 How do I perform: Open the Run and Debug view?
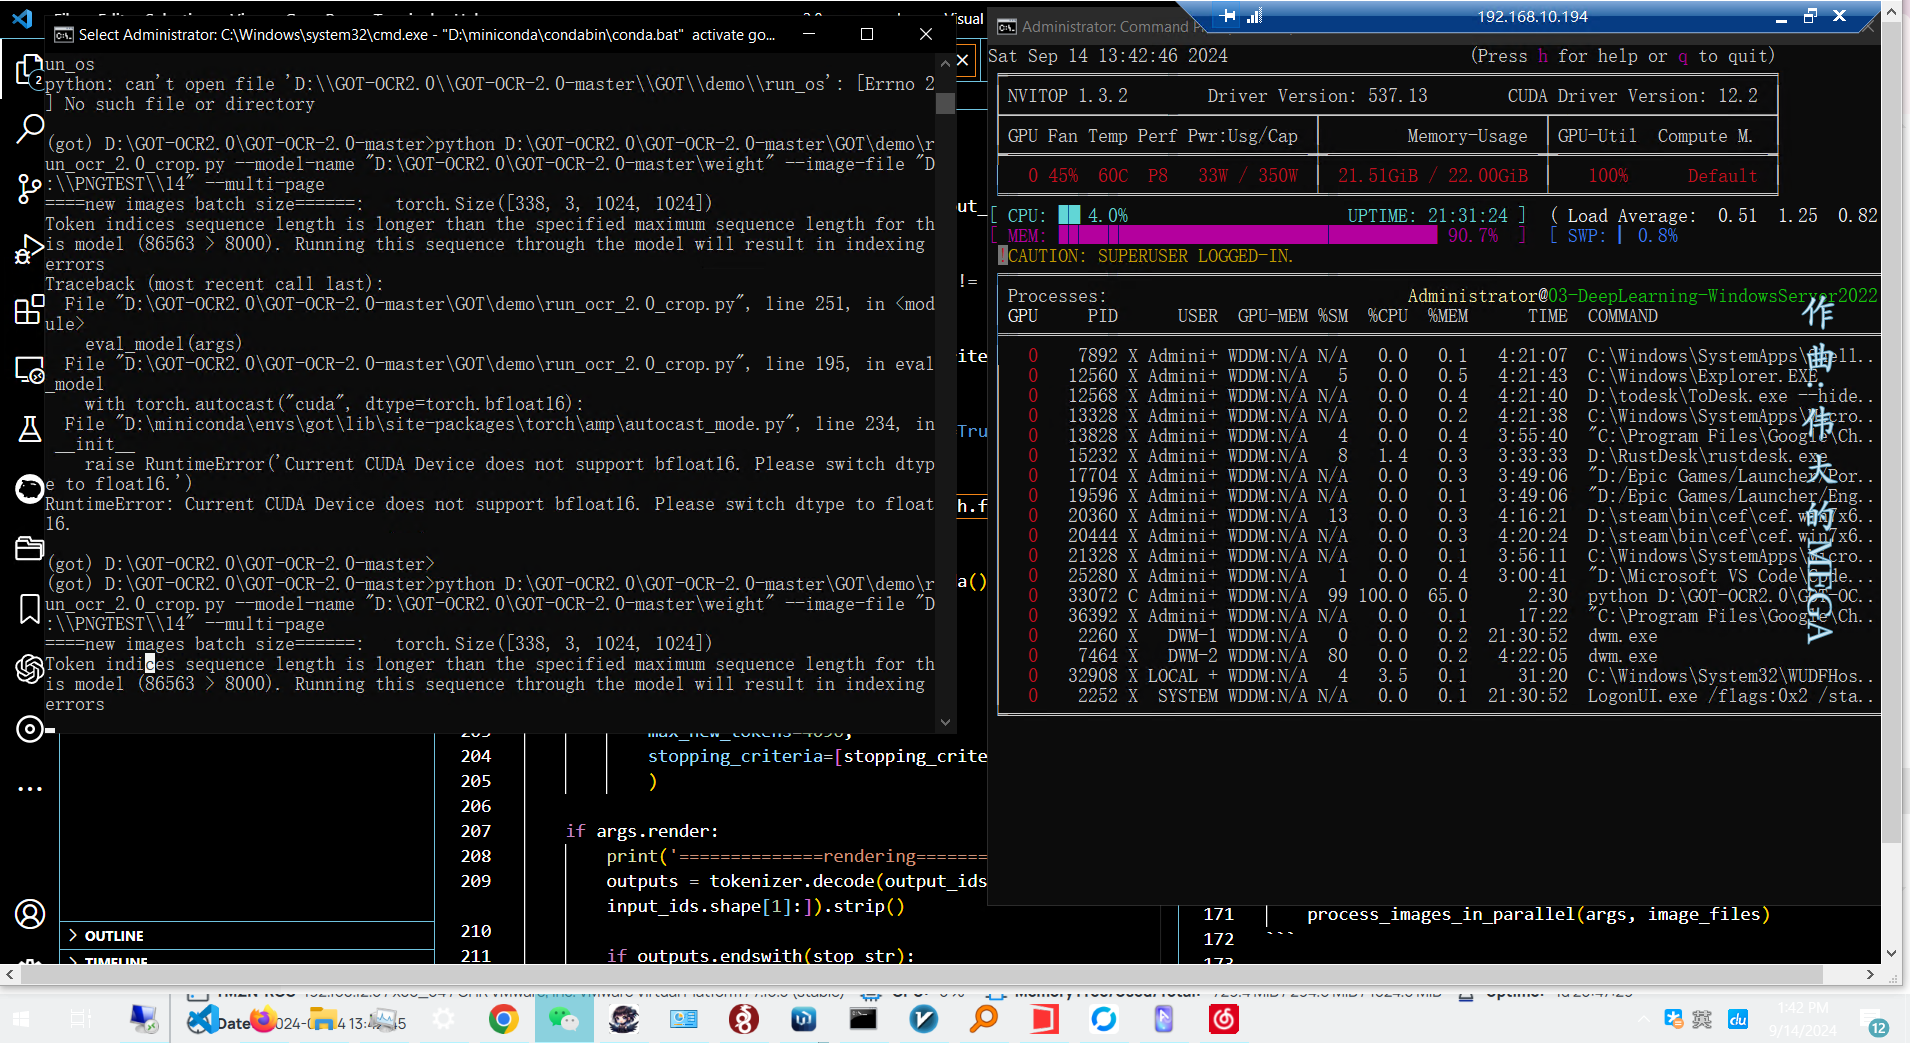30,249
